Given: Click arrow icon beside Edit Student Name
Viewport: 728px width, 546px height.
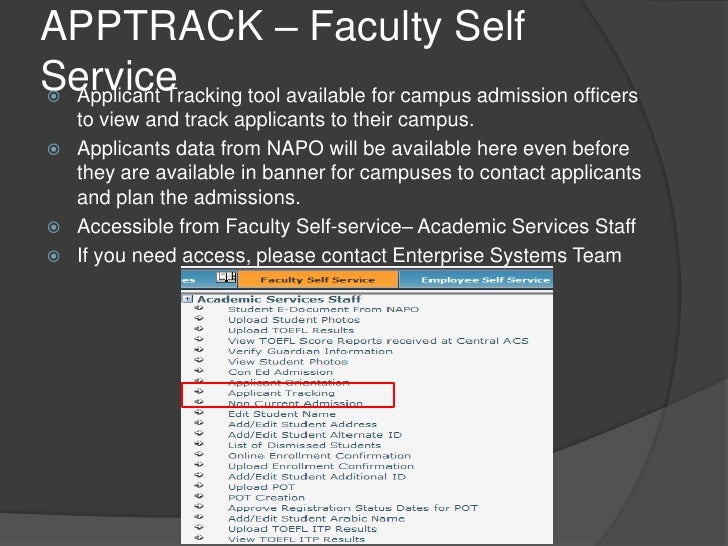Looking at the screenshot, I should [x=199, y=412].
